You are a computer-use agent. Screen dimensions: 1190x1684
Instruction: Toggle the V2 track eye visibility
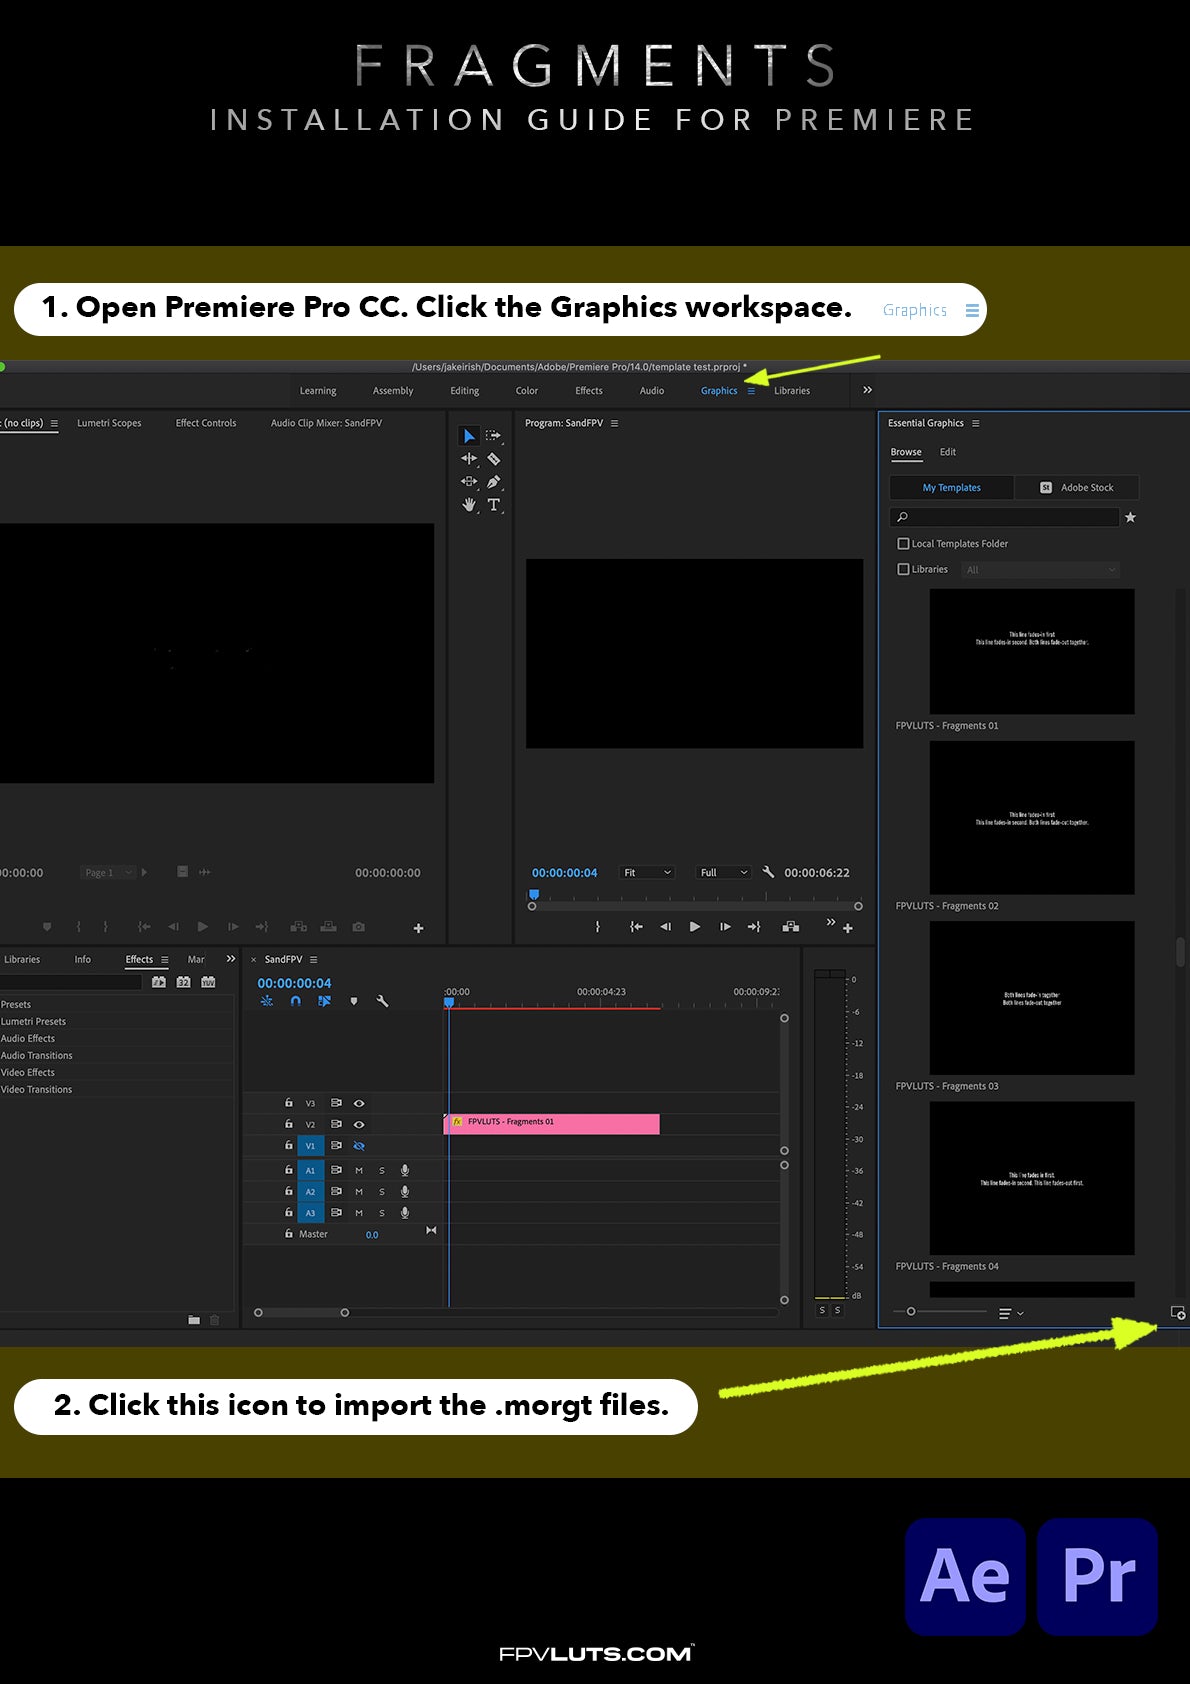[359, 1124]
